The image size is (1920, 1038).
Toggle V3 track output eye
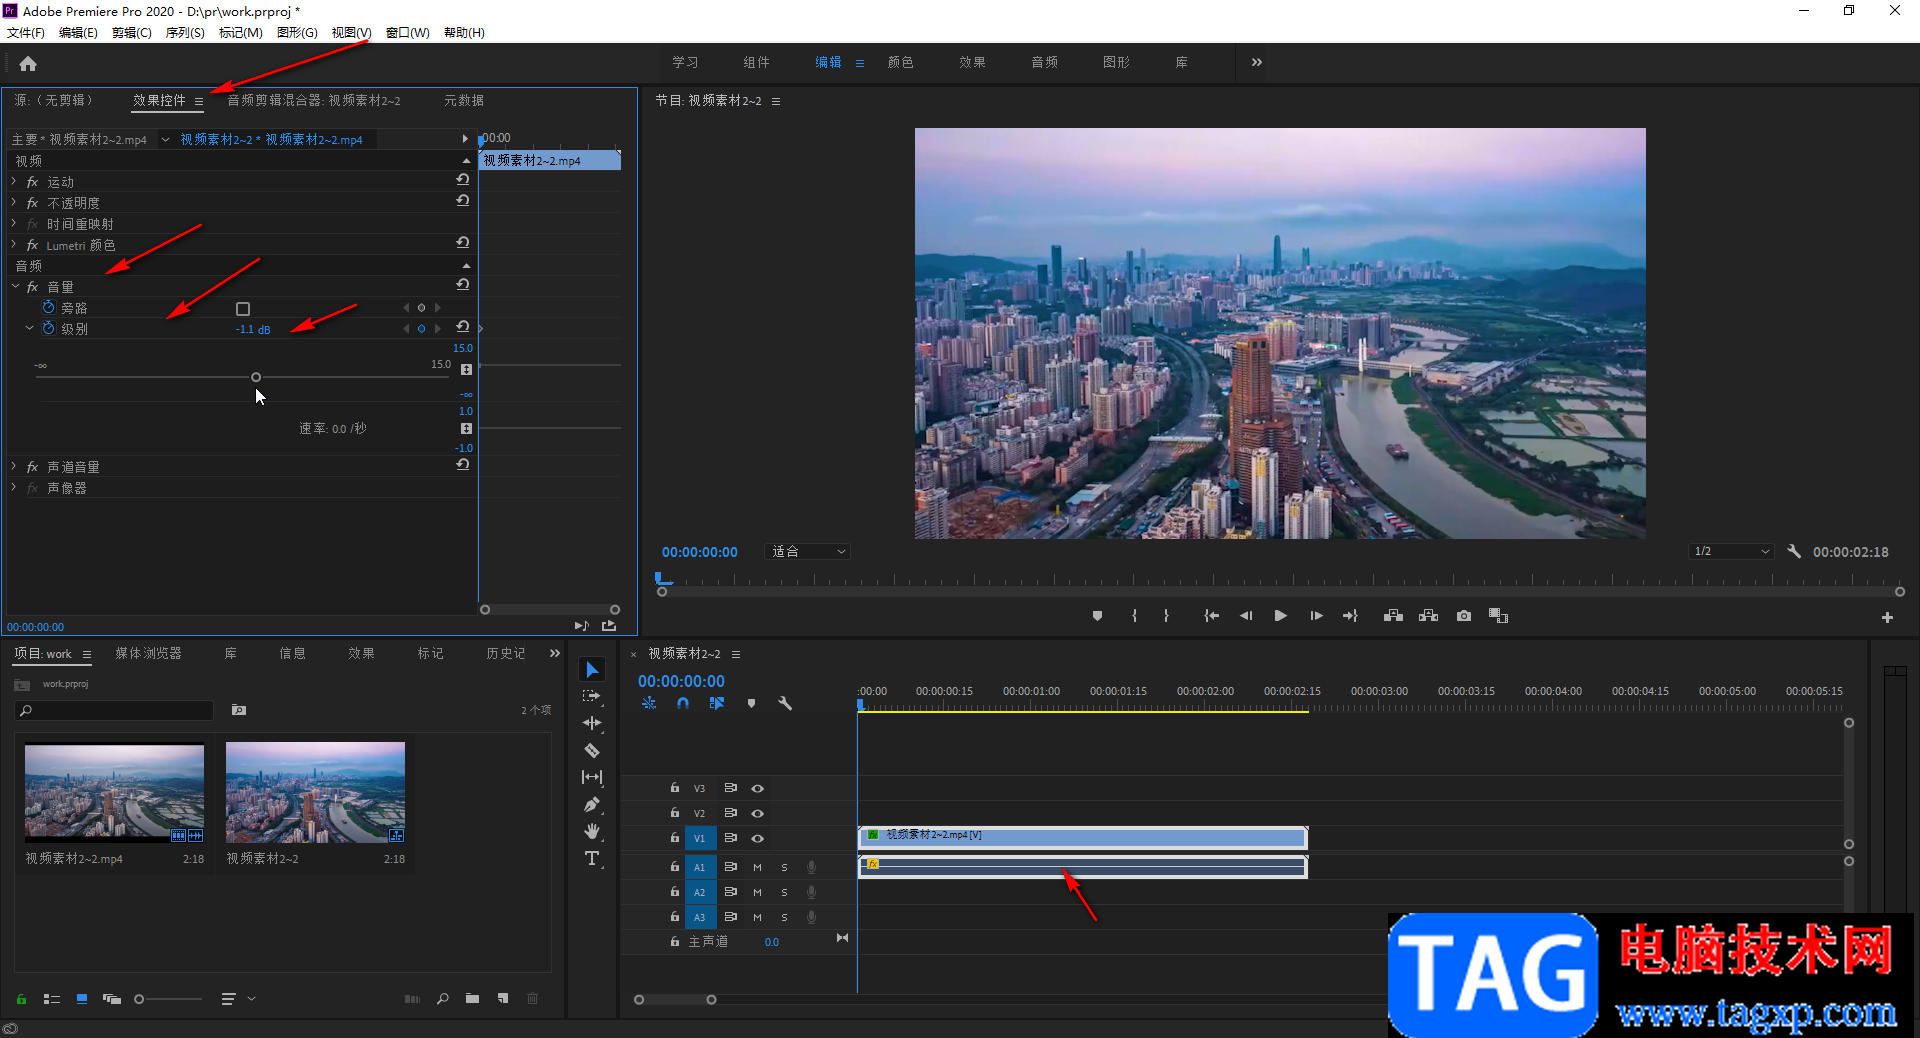coord(758,788)
